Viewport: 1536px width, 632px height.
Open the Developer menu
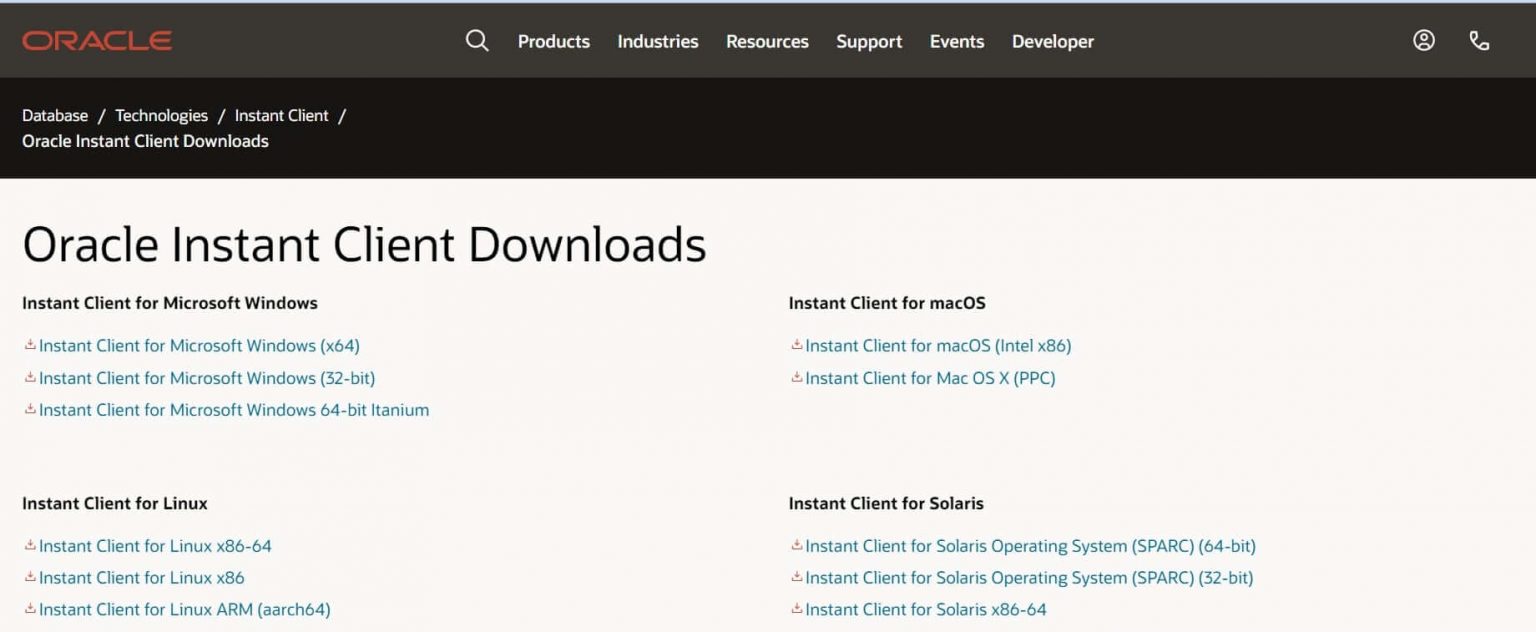(x=1052, y=41)
